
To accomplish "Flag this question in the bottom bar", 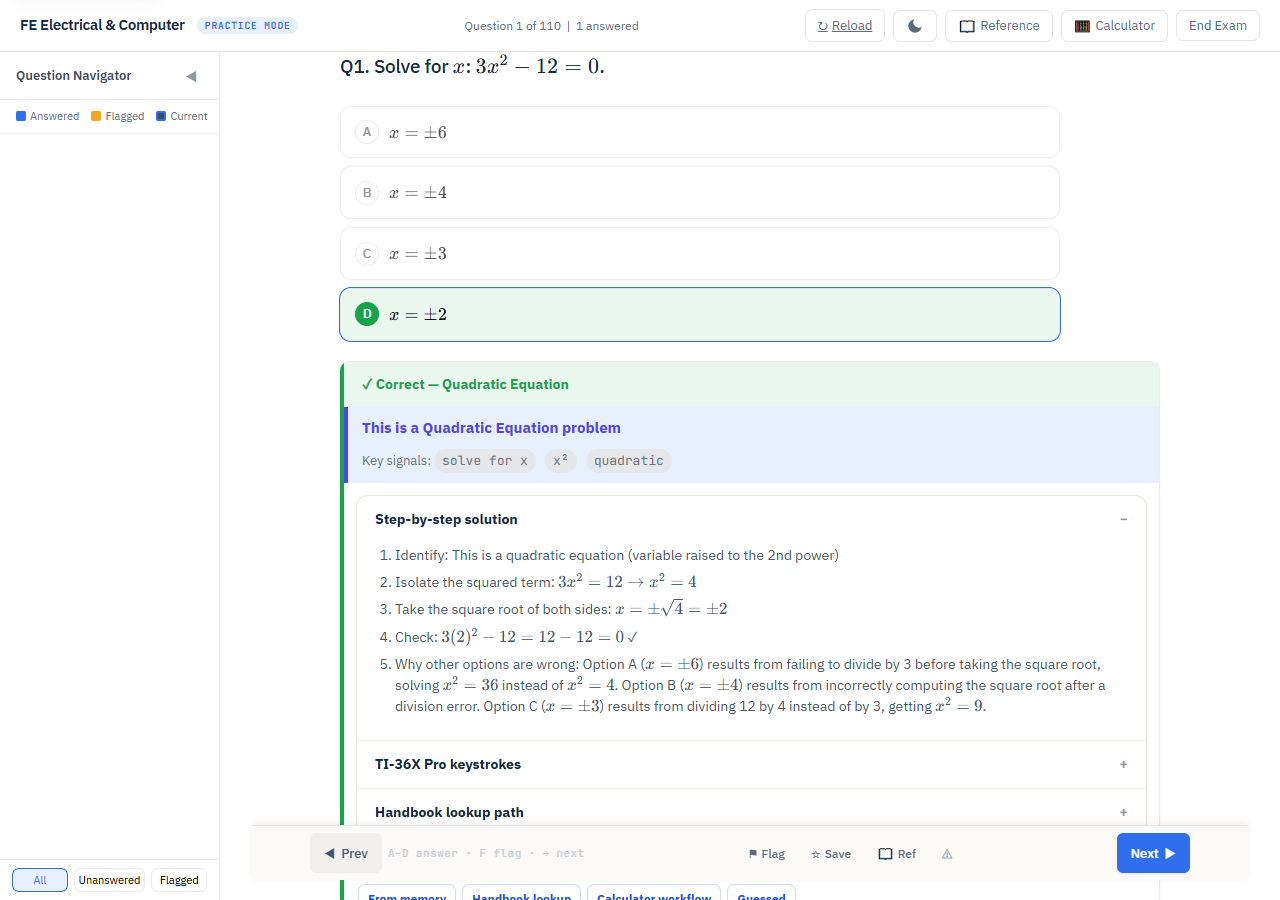I will click(767, 854).
